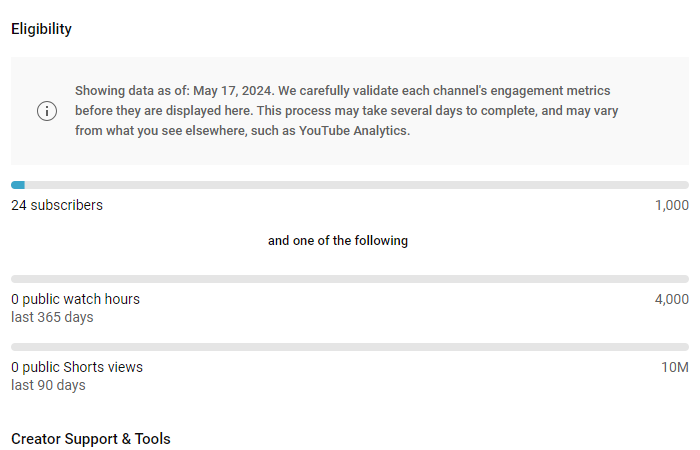
Task: Click the 'last 90 days' text
Action: (48, 385)
